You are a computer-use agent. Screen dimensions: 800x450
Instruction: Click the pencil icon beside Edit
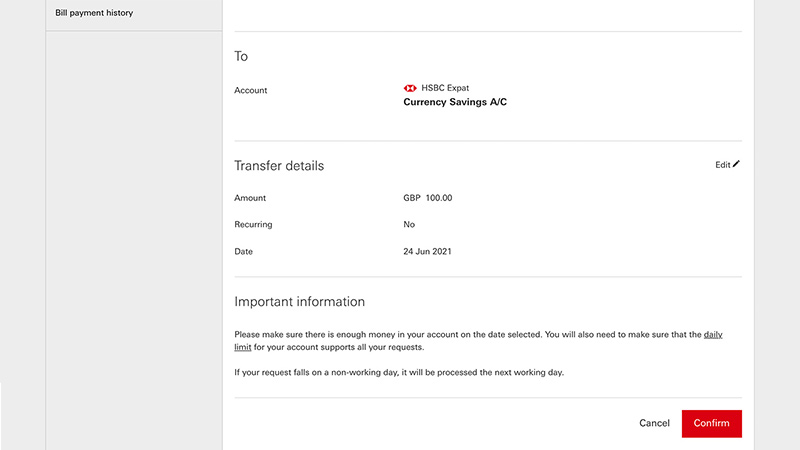click(x=736, y=164)
